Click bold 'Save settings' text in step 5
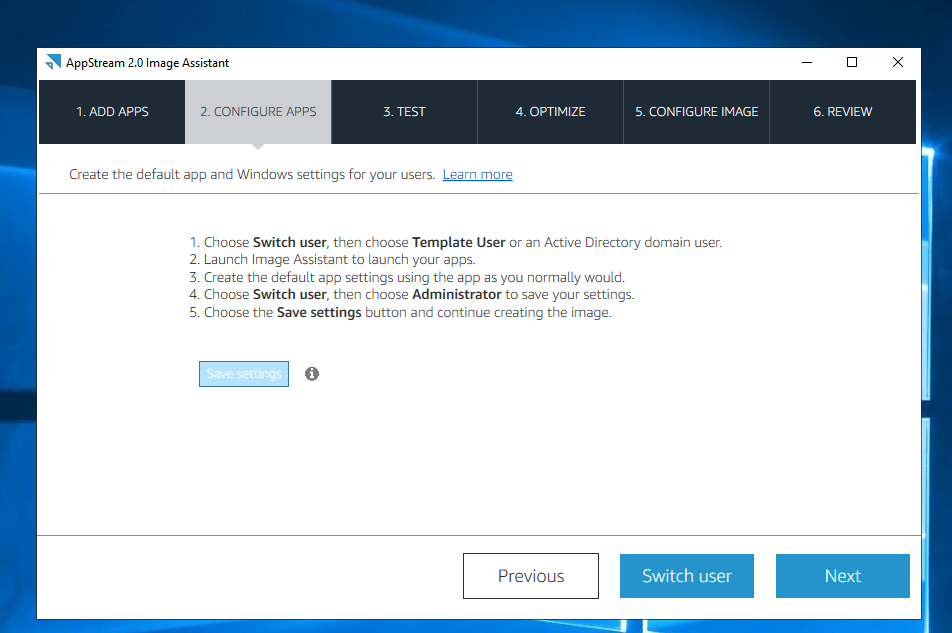Viewport: 952px width, 633px height. 319,313
